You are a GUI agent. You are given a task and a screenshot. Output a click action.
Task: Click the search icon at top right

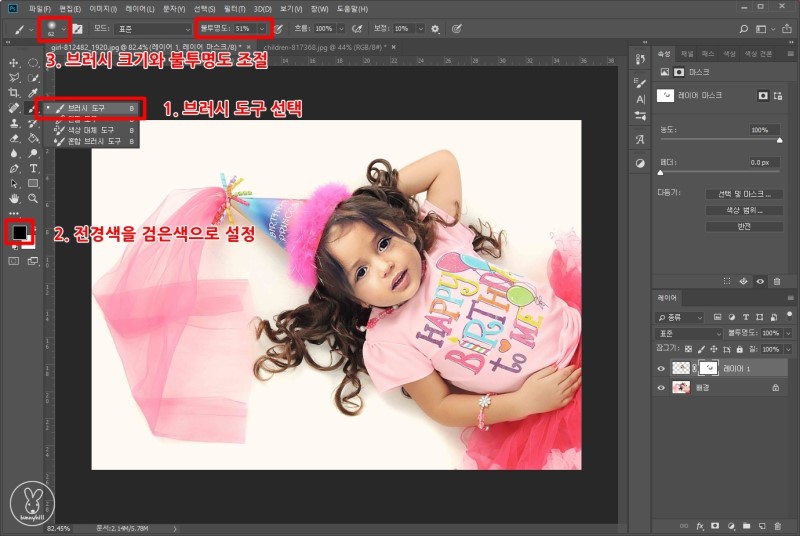coord(743,29)
